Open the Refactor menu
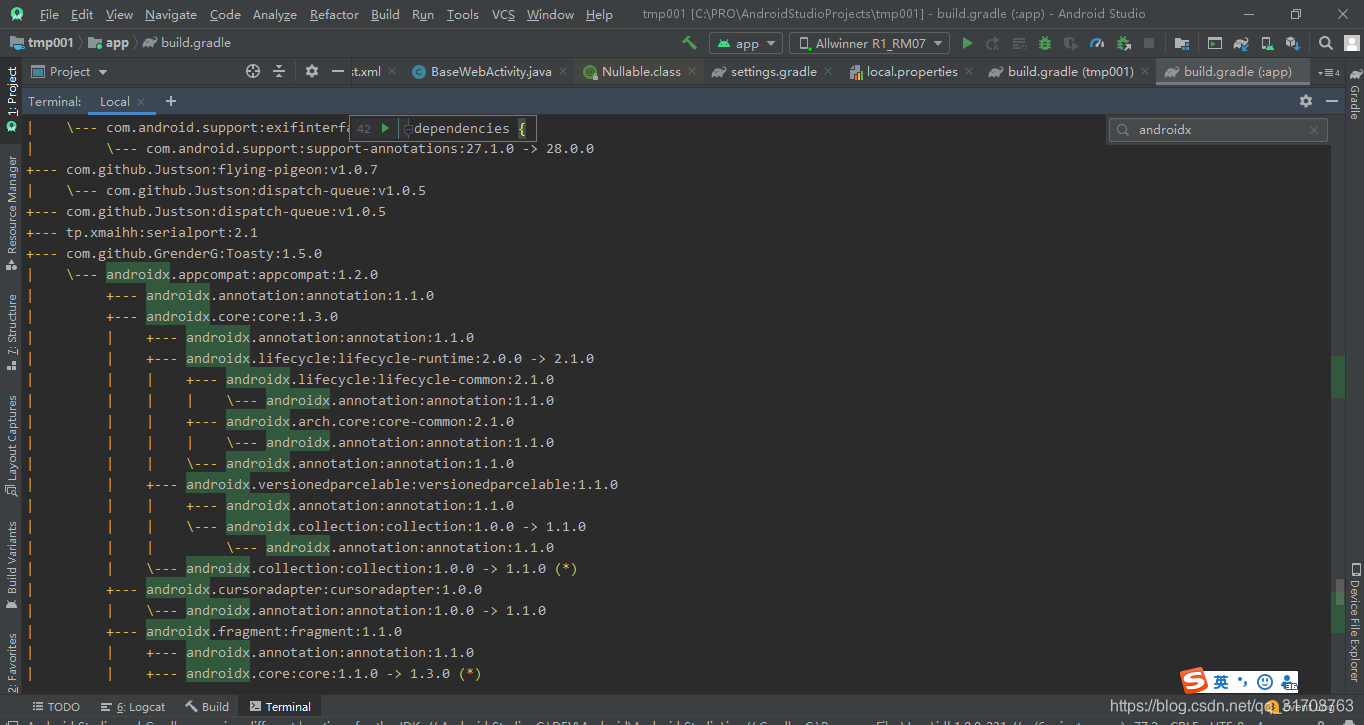 click(334, 14)
